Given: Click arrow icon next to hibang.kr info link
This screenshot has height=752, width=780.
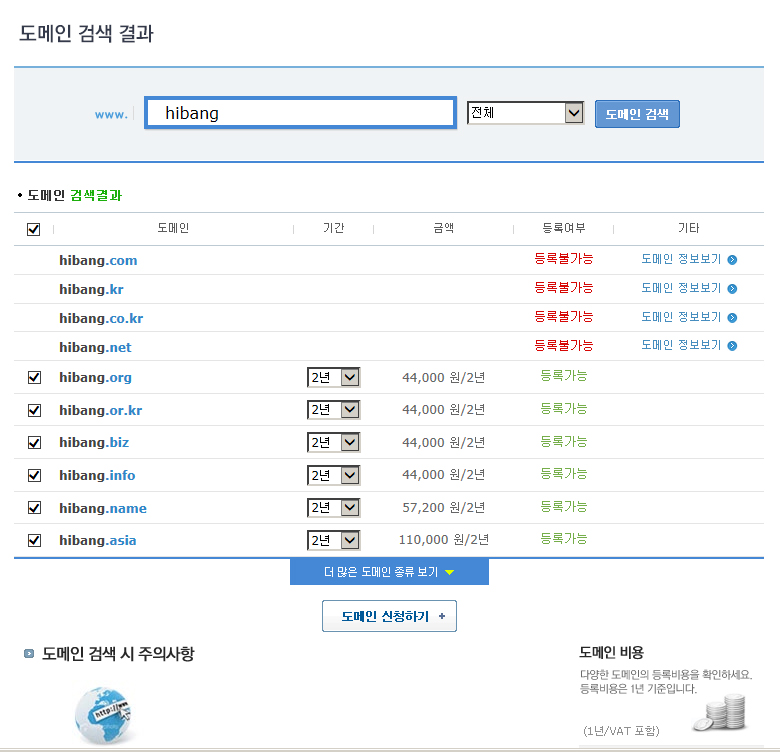Looking at the screenshot, I should pos(732,288).
